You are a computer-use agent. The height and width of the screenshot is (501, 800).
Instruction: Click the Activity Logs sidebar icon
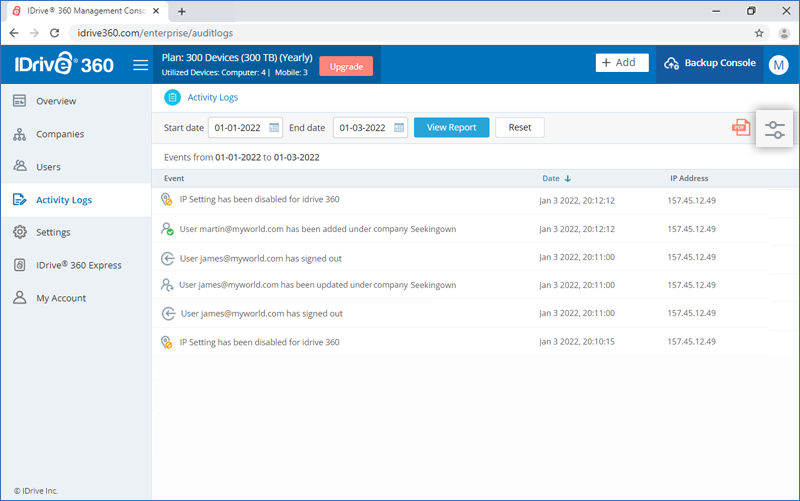19,199
